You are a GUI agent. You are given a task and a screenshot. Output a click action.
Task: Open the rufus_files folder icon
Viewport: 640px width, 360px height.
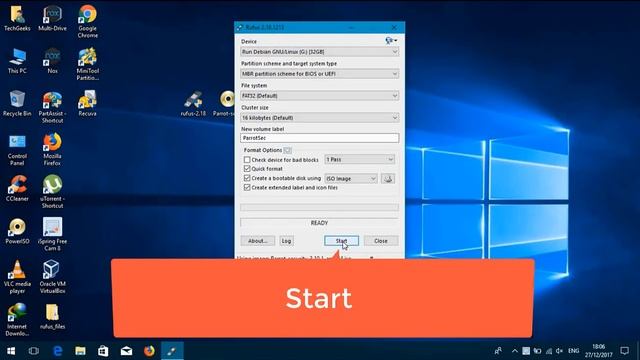point(52,317)
